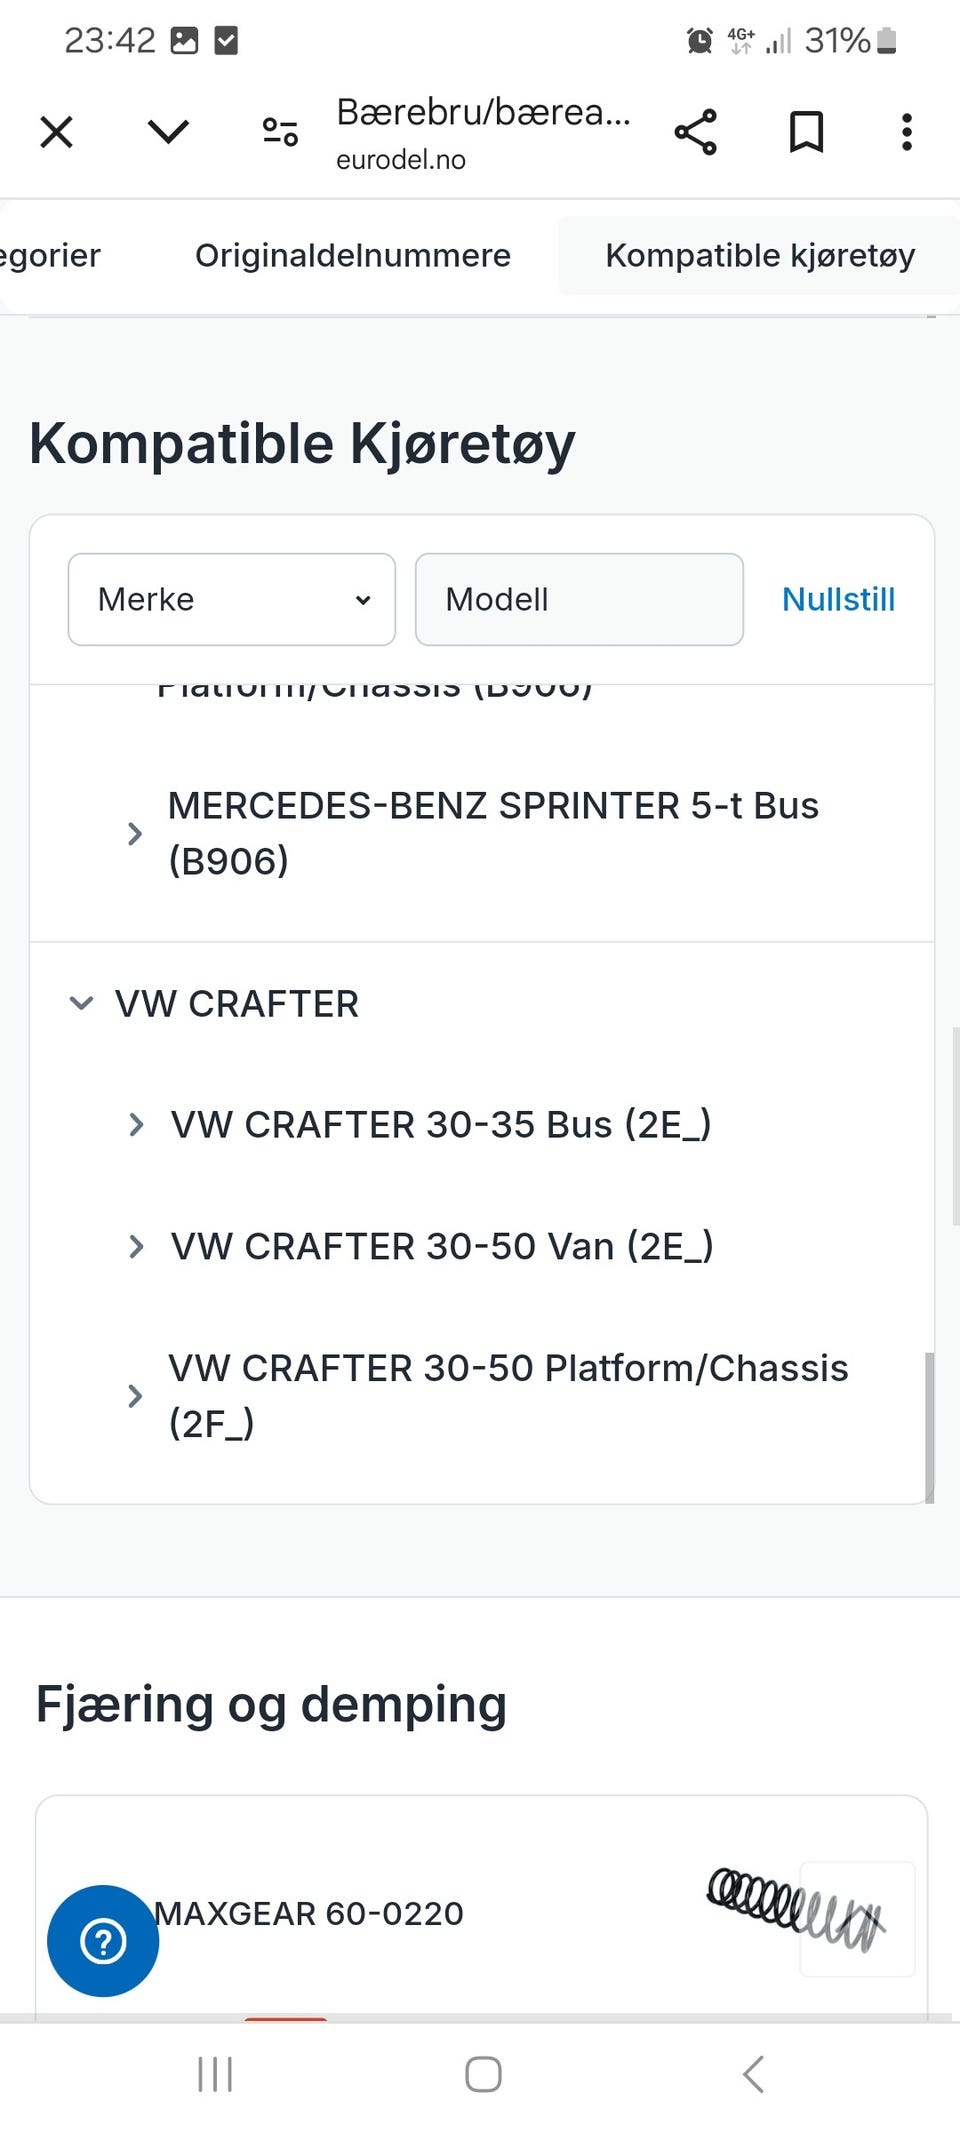
Task: Open the MAXGEAR 60-0220 product link
Action: (309, 1913)
